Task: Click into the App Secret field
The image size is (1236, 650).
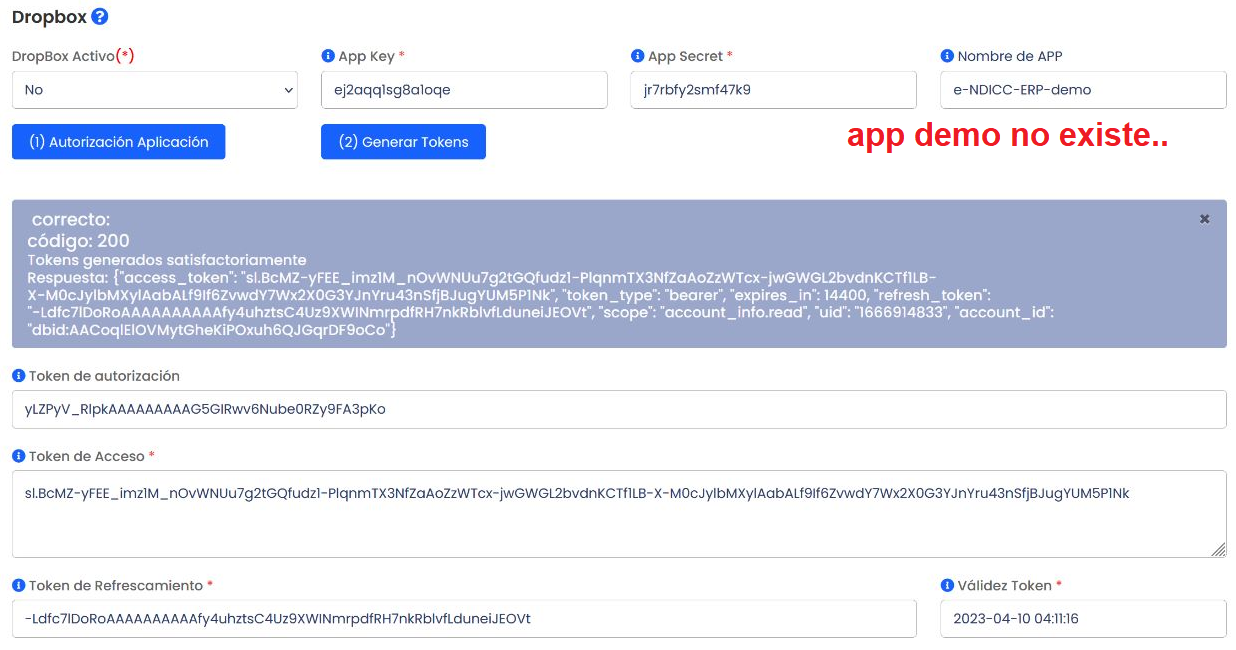Action: coord(773,90)
